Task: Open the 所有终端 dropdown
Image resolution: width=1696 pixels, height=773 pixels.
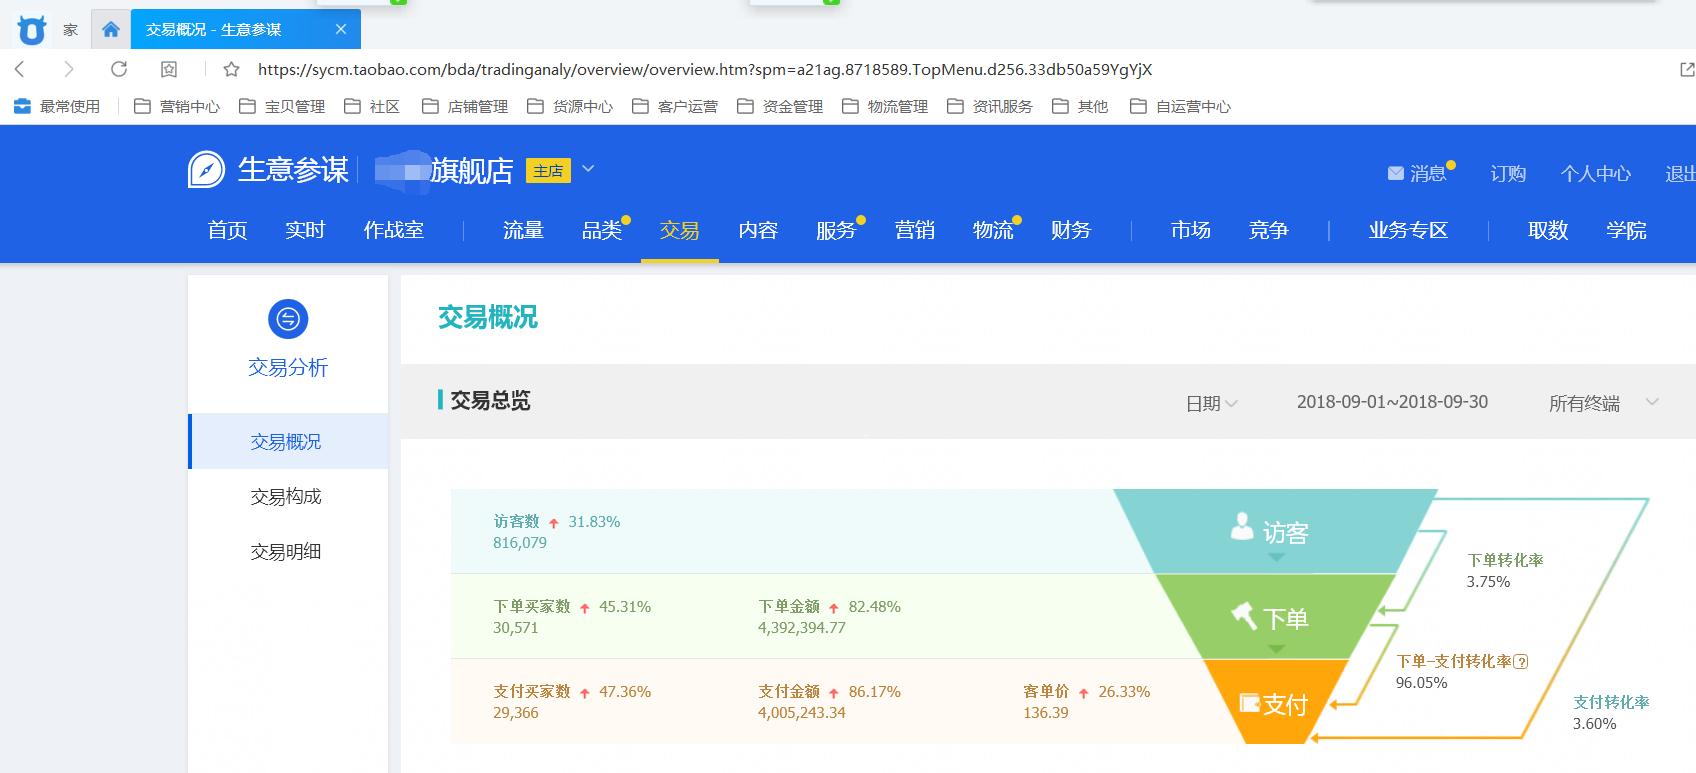Action: click(1603, 403)
